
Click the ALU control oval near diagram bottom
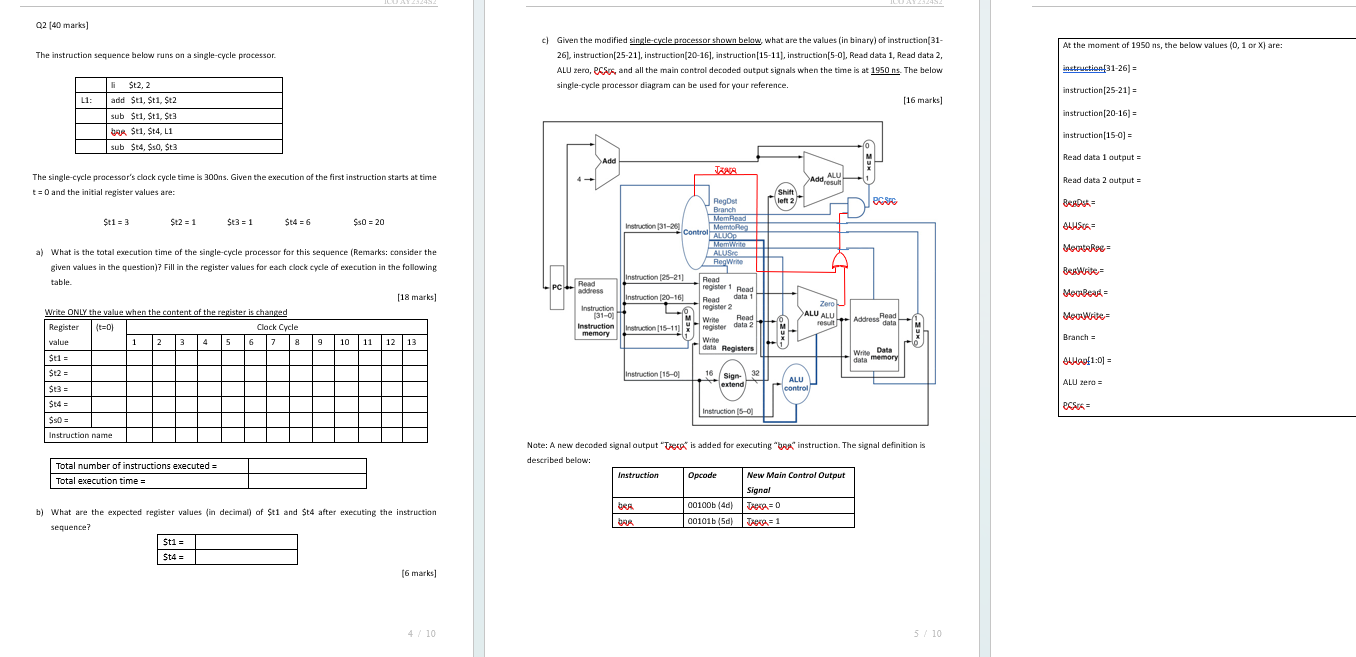[x=796, y=384]
